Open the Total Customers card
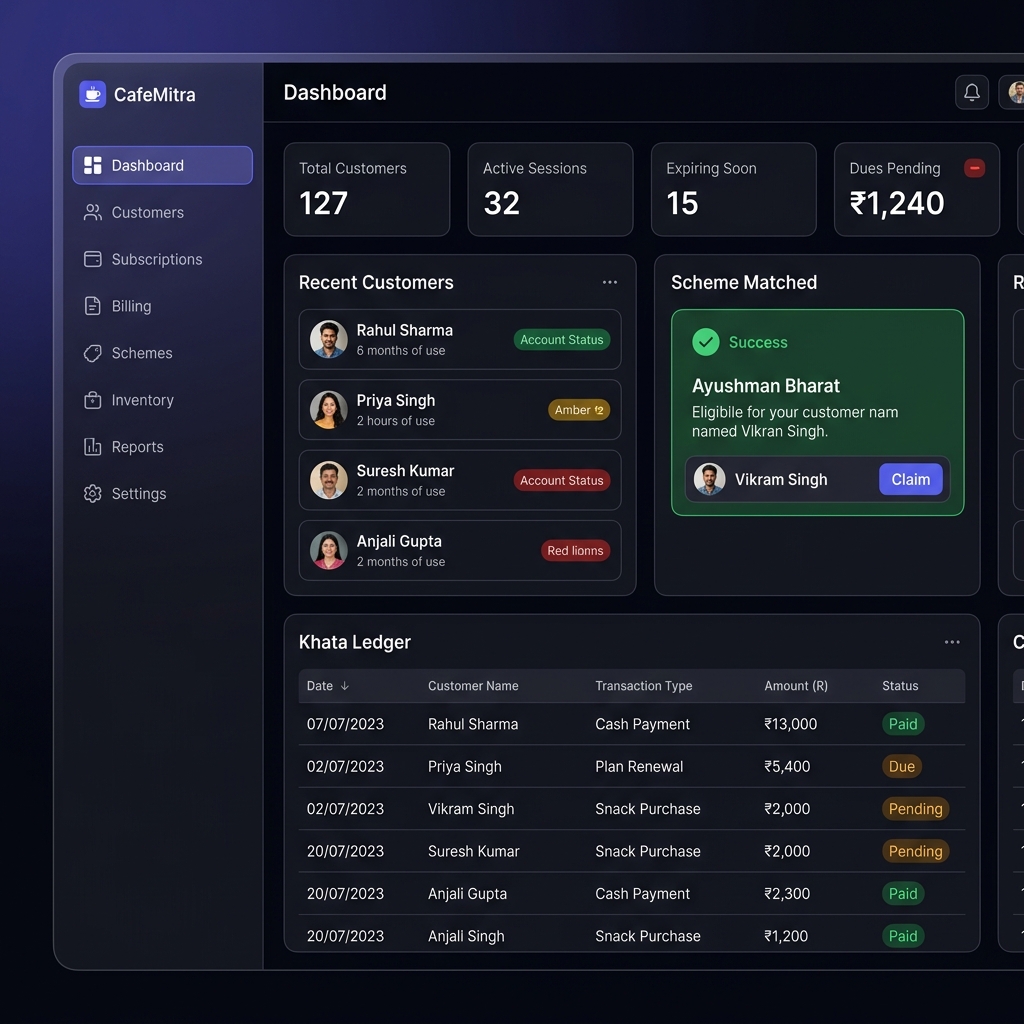The image size is (1024, 1024). [x=367, y=189]
